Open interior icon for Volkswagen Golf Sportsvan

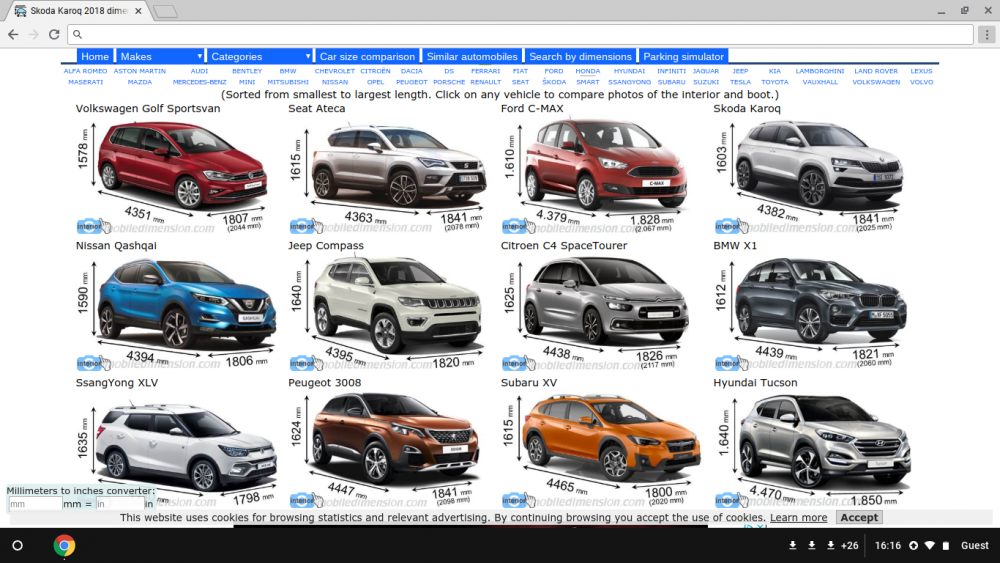[93, 226]
